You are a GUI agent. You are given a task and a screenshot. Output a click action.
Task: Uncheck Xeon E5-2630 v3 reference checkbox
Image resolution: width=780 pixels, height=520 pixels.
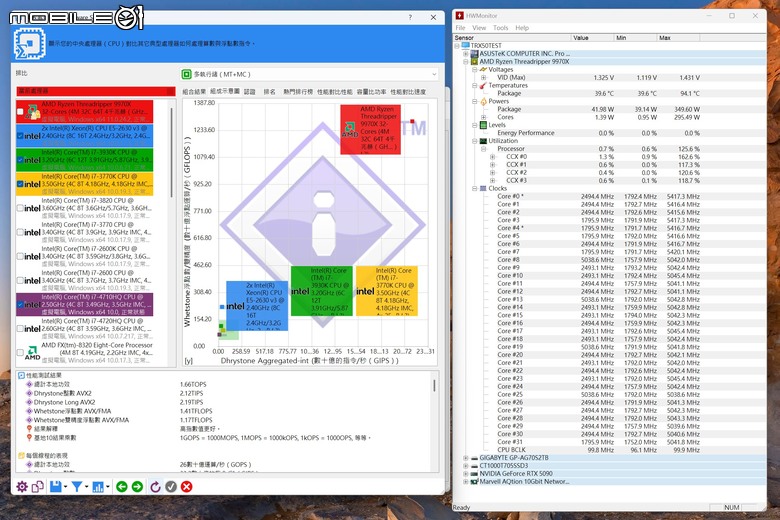click(x=20, y=135)
